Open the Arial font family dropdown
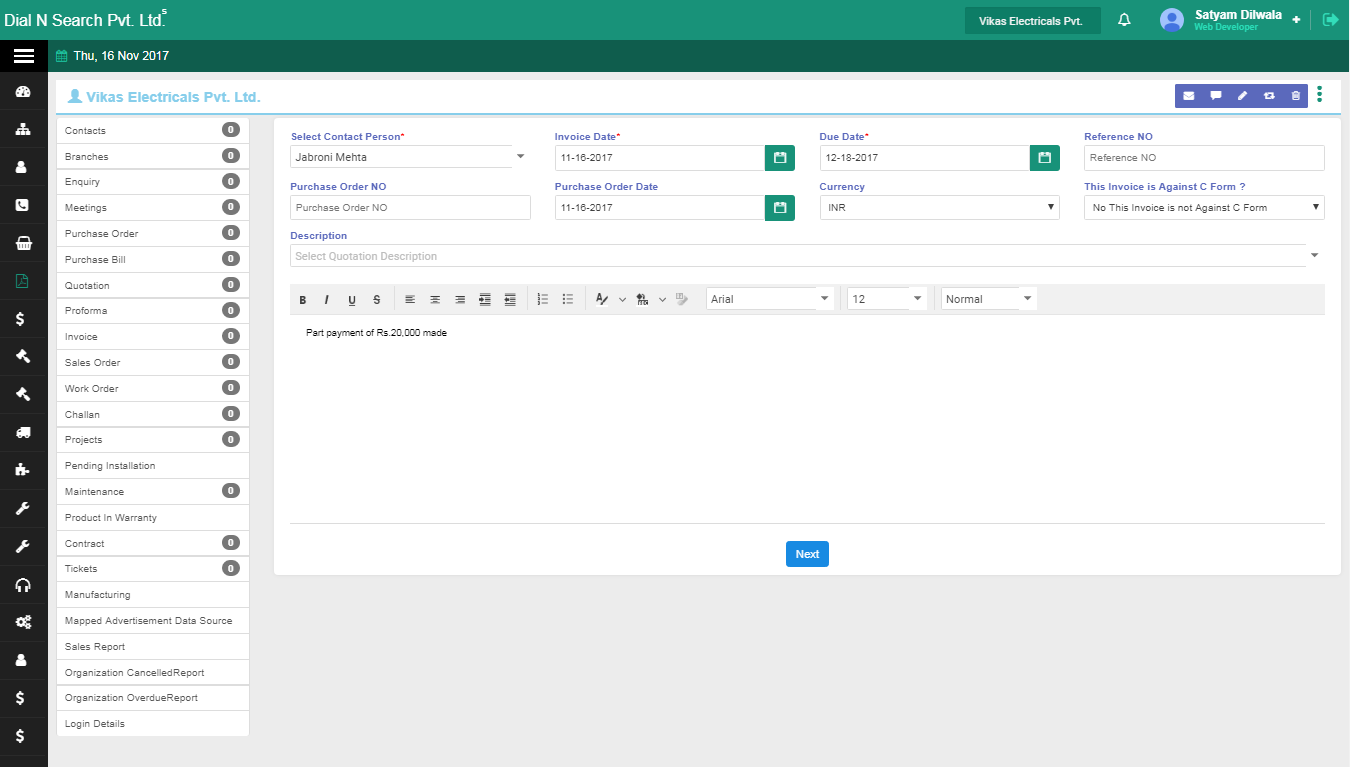1350x767 pixels. click(x=770, y=299)
